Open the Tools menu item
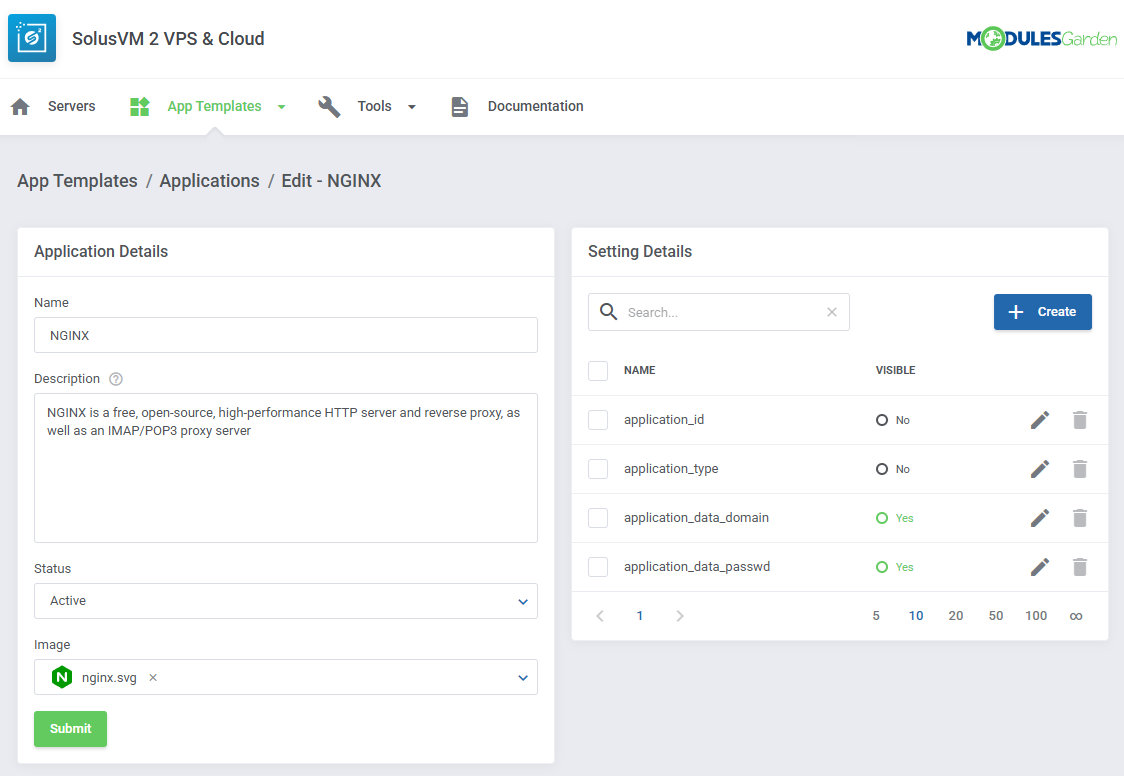The width and height of the screenshot is (1124, 776). 375,106
